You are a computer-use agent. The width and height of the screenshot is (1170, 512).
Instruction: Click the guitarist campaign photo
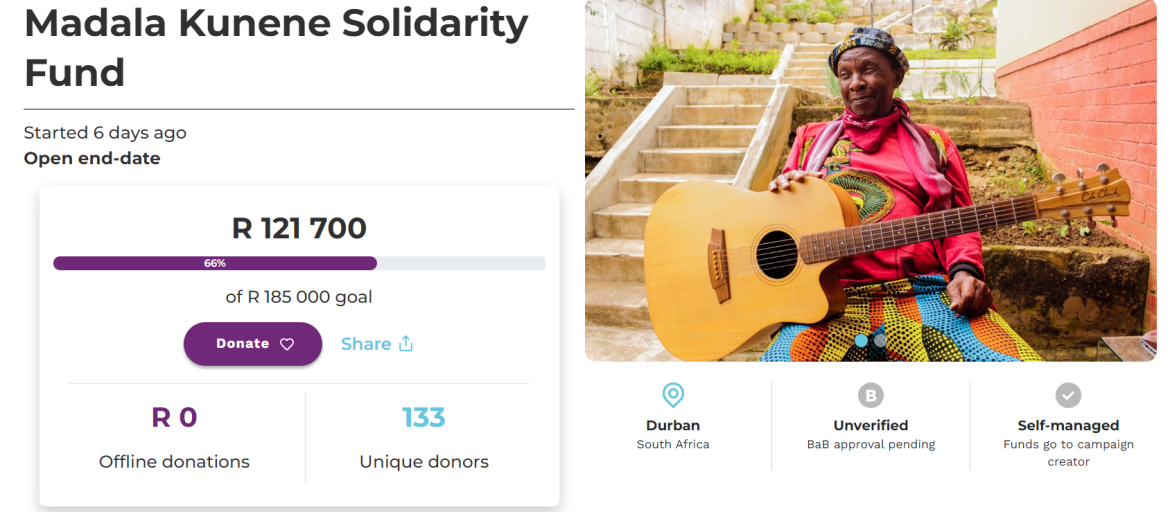[871, 181]
